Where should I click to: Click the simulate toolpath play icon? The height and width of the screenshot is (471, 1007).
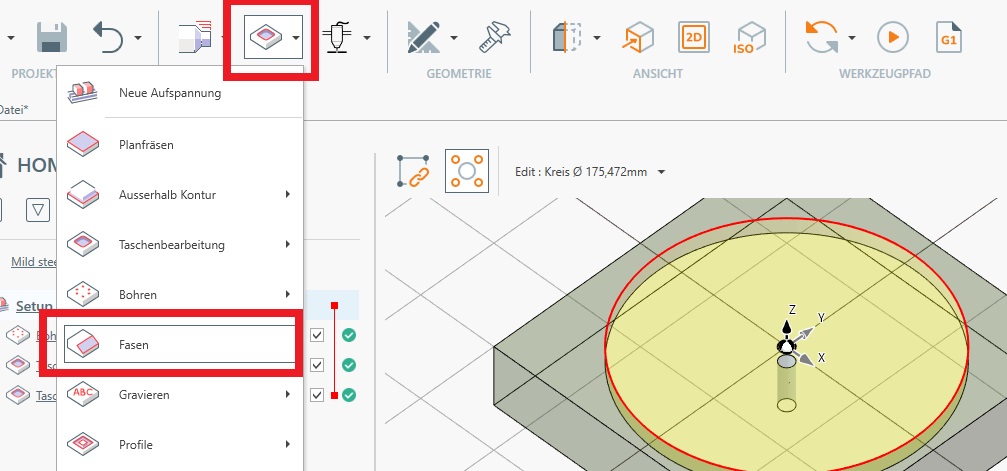click(x=890, y=38)
